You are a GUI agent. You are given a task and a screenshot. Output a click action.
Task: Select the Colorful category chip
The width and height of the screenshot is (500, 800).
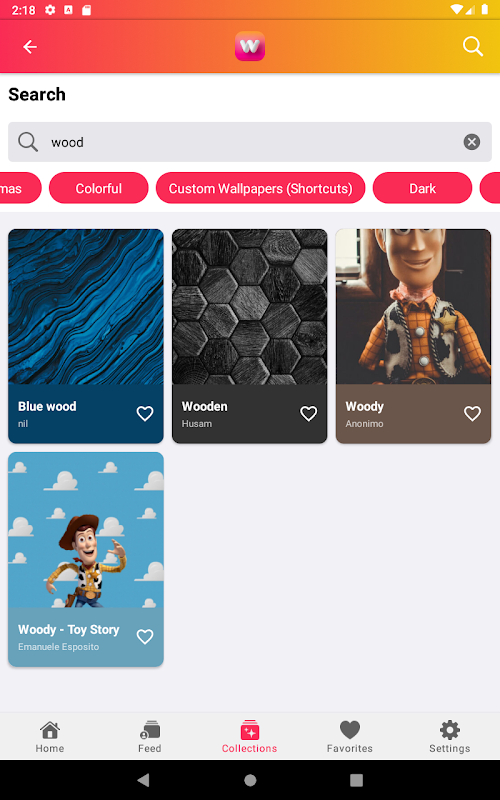[x=98, y=188]
